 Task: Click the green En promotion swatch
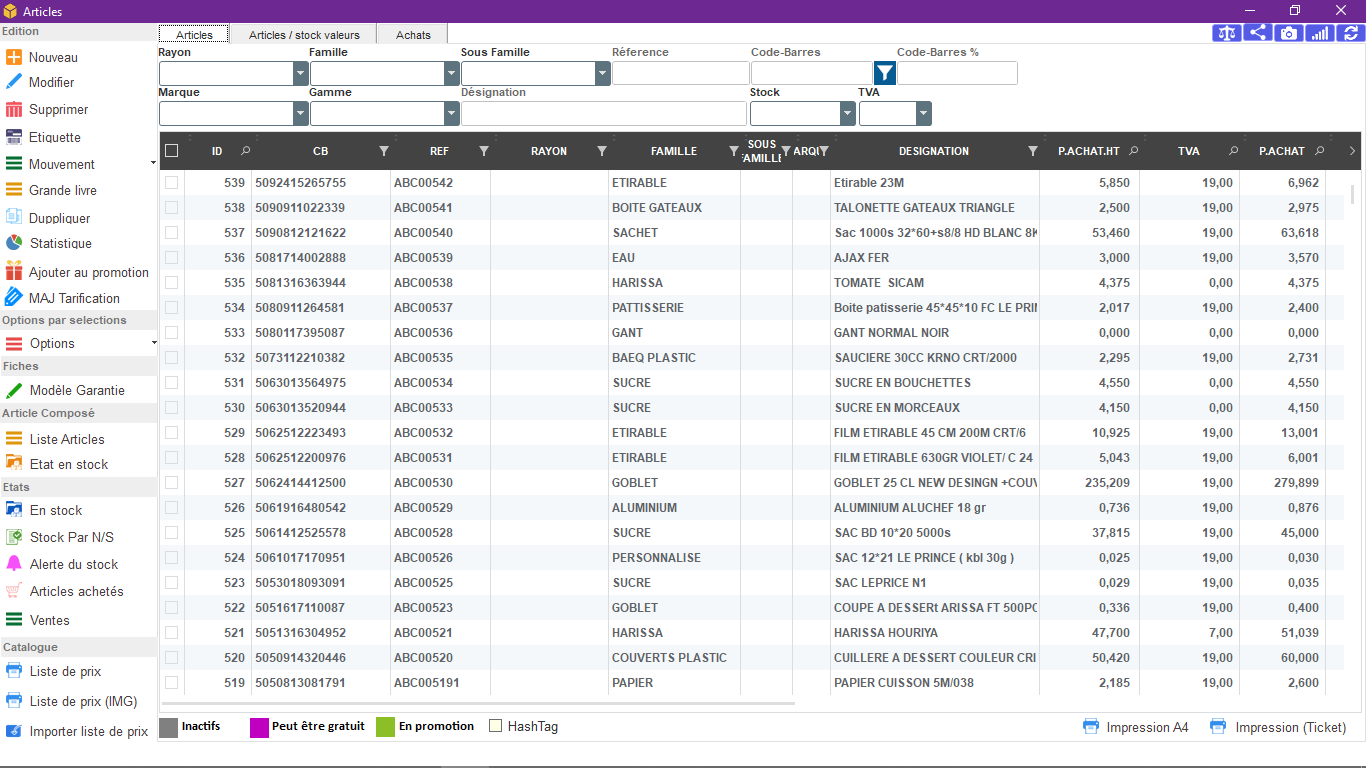(386, 727)
